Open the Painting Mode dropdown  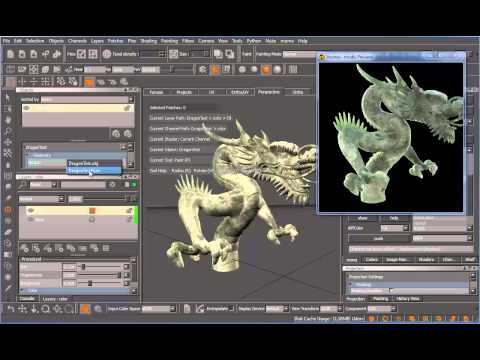[x=299, y=54]
